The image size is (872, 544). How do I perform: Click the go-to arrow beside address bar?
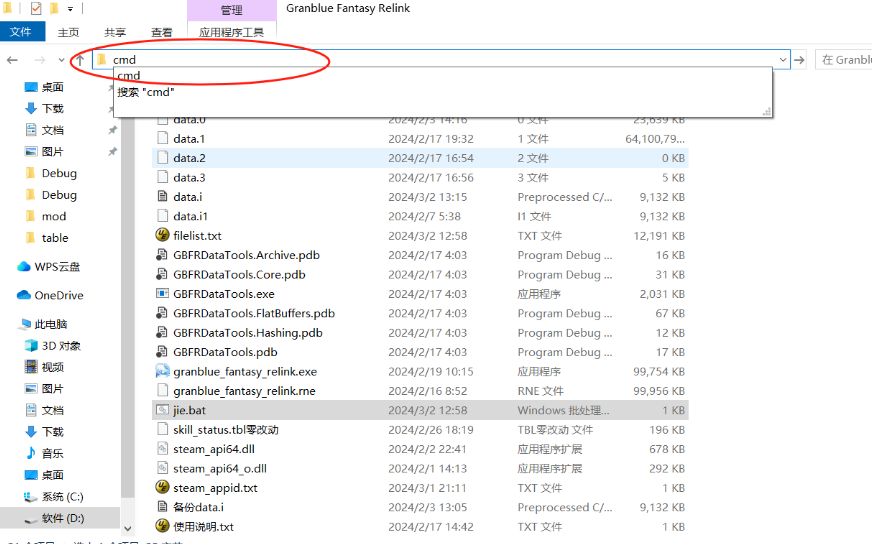(799, 60)
